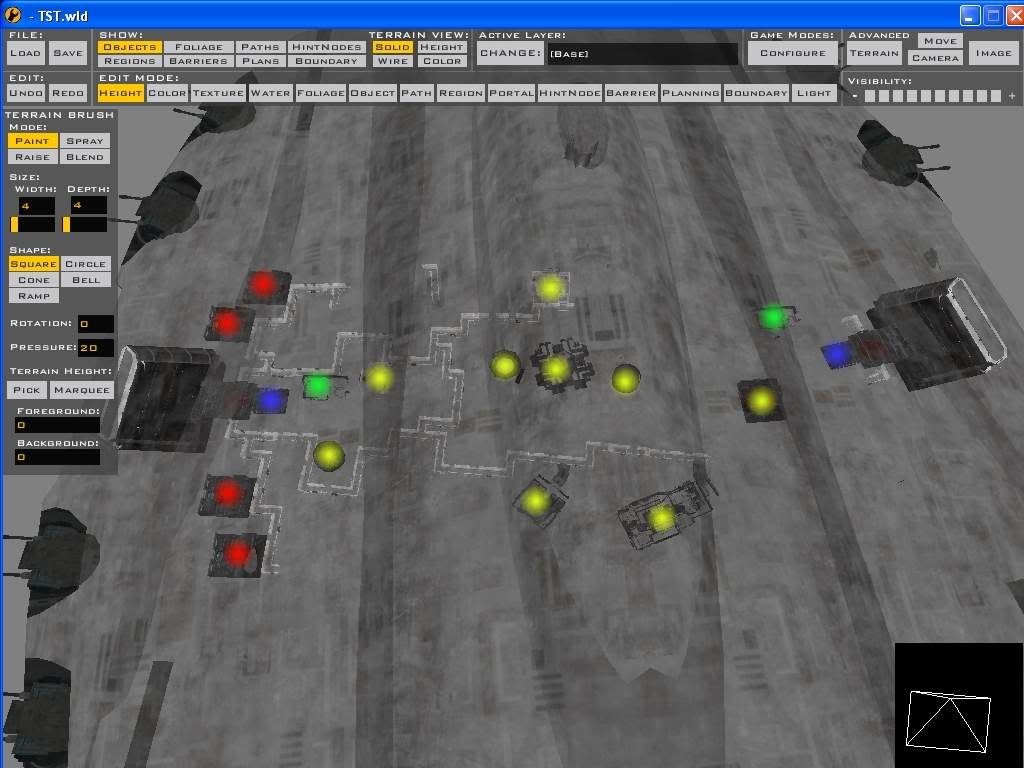
Task: Undo the last edit
Action: 25,93
